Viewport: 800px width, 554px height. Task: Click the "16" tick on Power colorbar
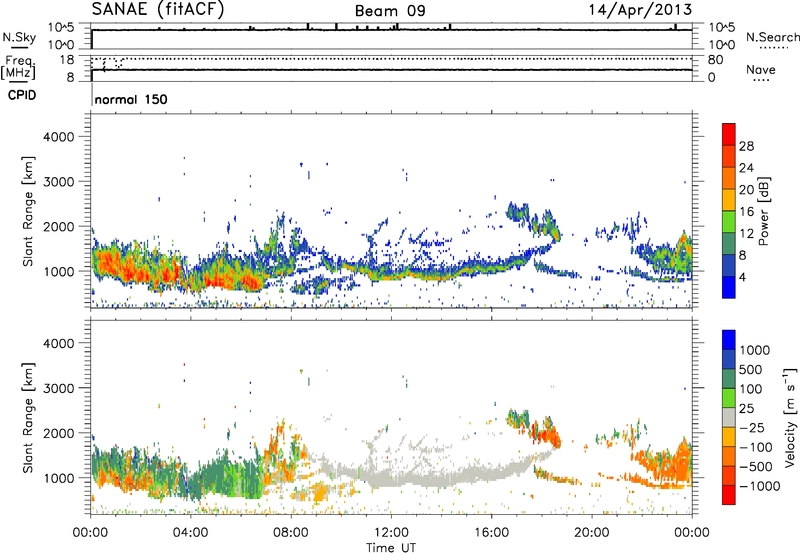click(746, 212)
